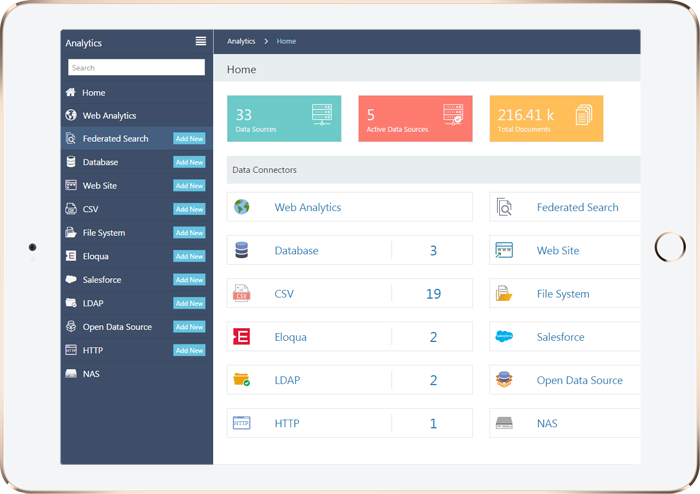The height and width of the screenshot is (494, 700).
Task: Click the Federated Search document icon in Data Connectors
Action: click(504, 207)
